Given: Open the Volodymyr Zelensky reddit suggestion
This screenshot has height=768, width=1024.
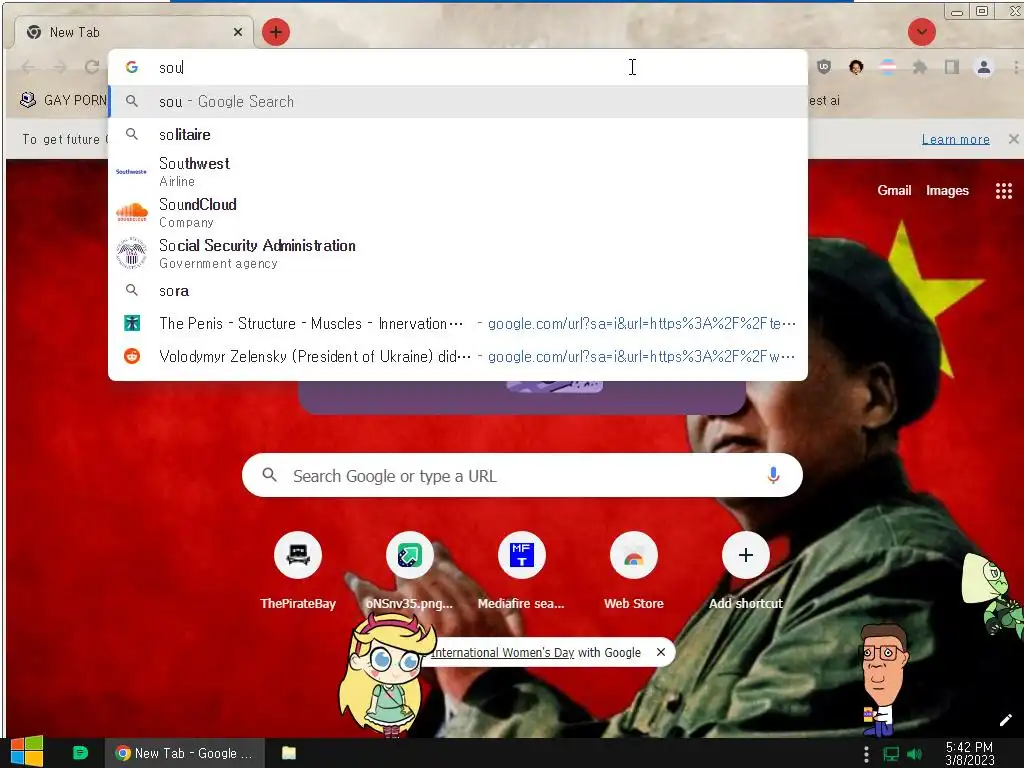Looking at the screenshot, I should (457, 357).
